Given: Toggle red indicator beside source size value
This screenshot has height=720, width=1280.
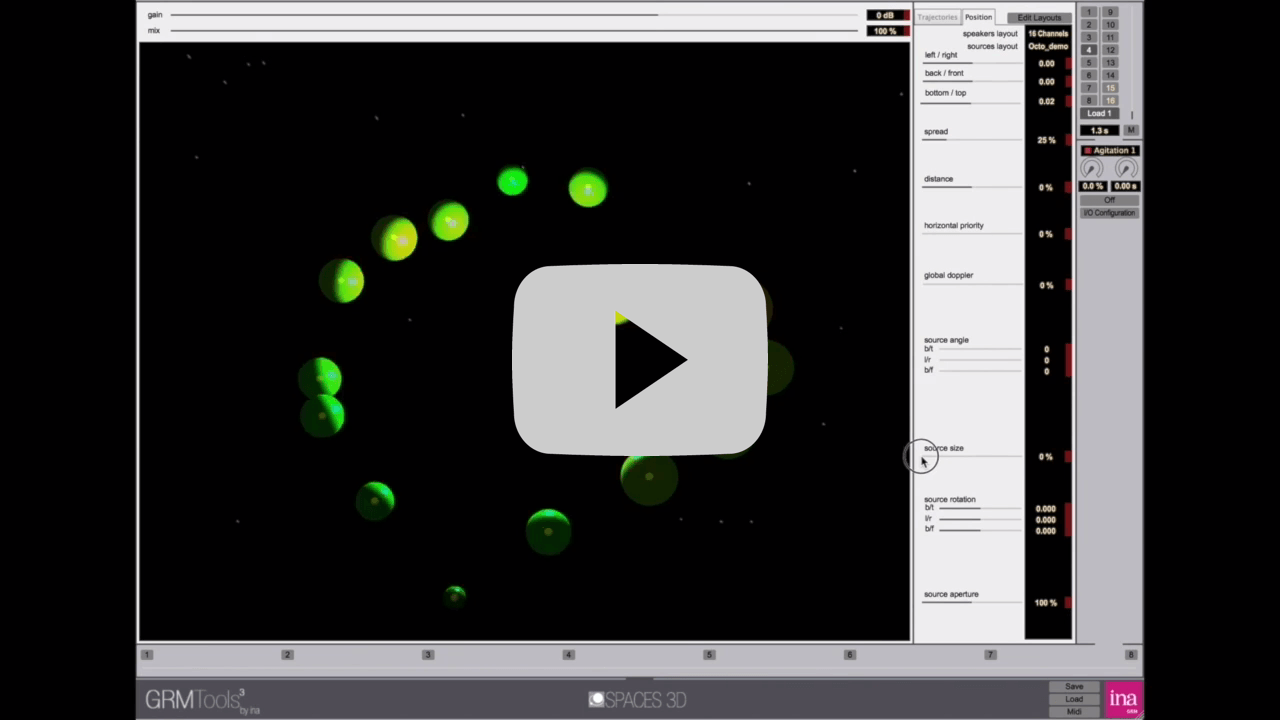Looking at the screenshot, I should (1068, 457).
